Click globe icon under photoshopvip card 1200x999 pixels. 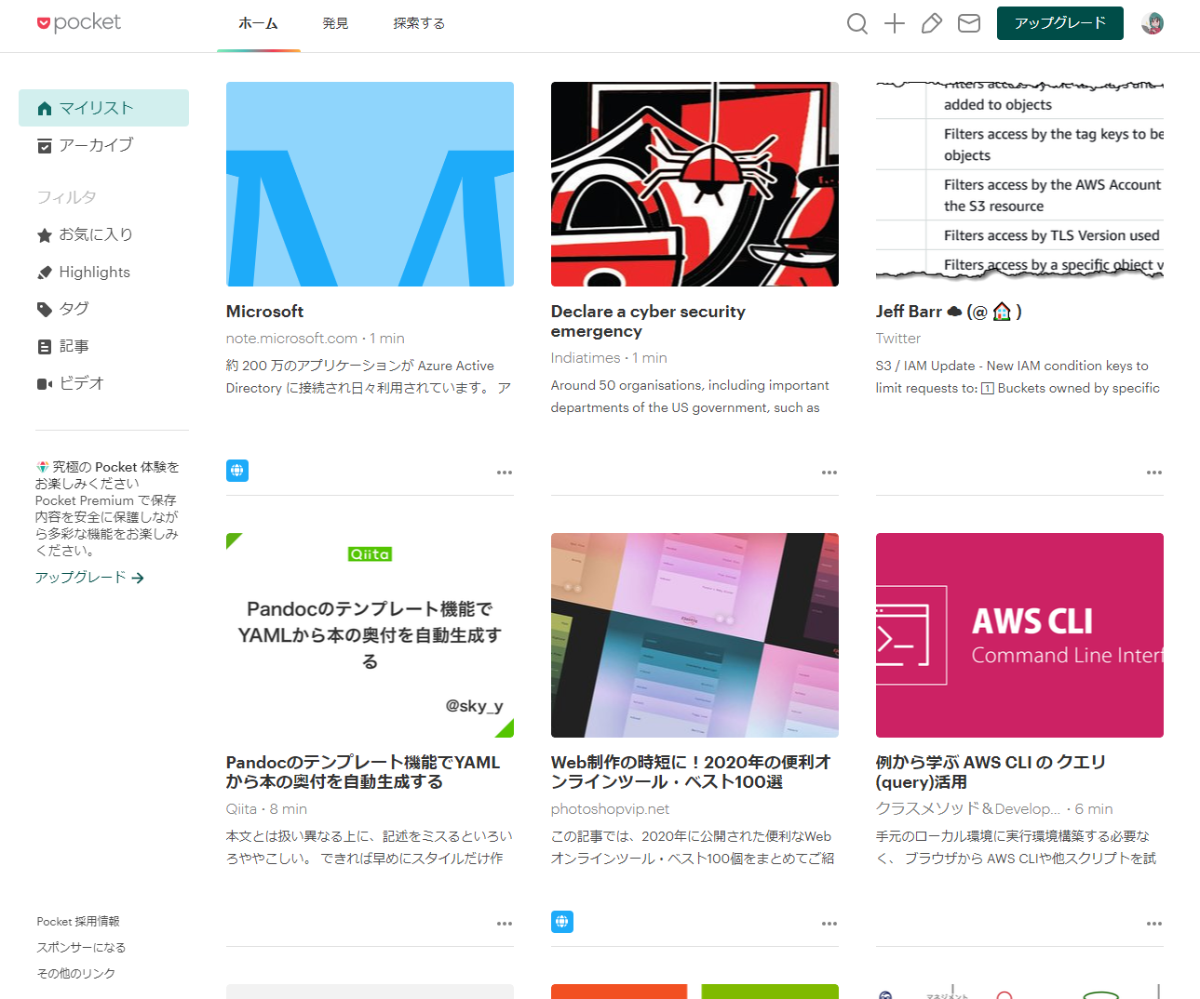562,922
